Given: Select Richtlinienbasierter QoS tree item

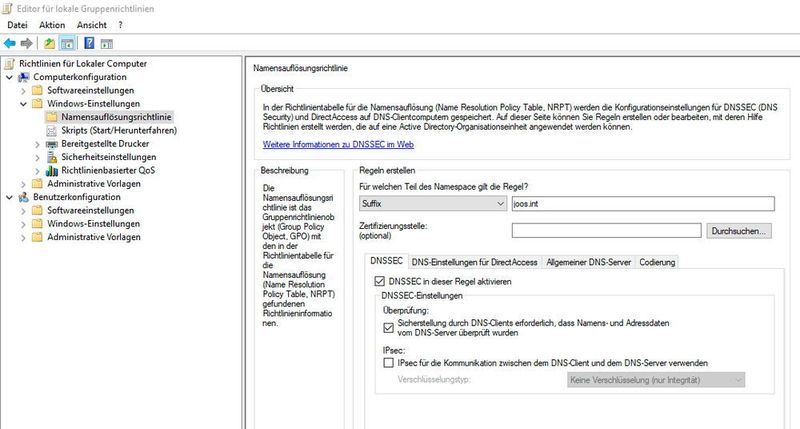Looking at the screenshot, I should pyautogui.click(x=108, y=170).
